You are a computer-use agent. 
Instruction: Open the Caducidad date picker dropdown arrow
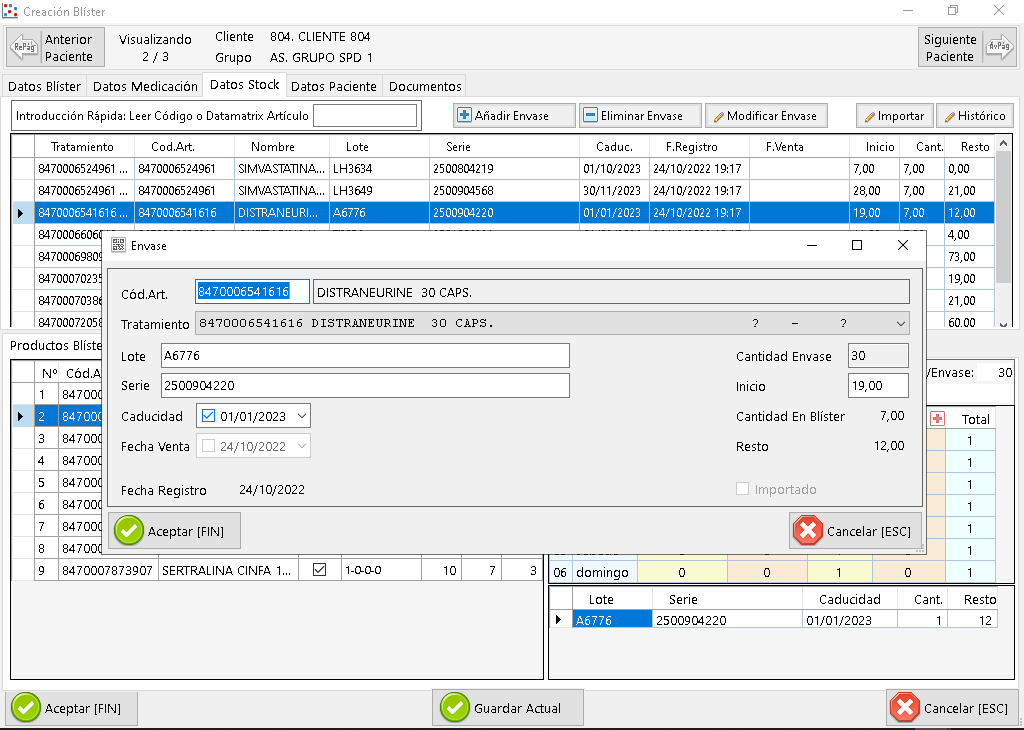[302, 416]
